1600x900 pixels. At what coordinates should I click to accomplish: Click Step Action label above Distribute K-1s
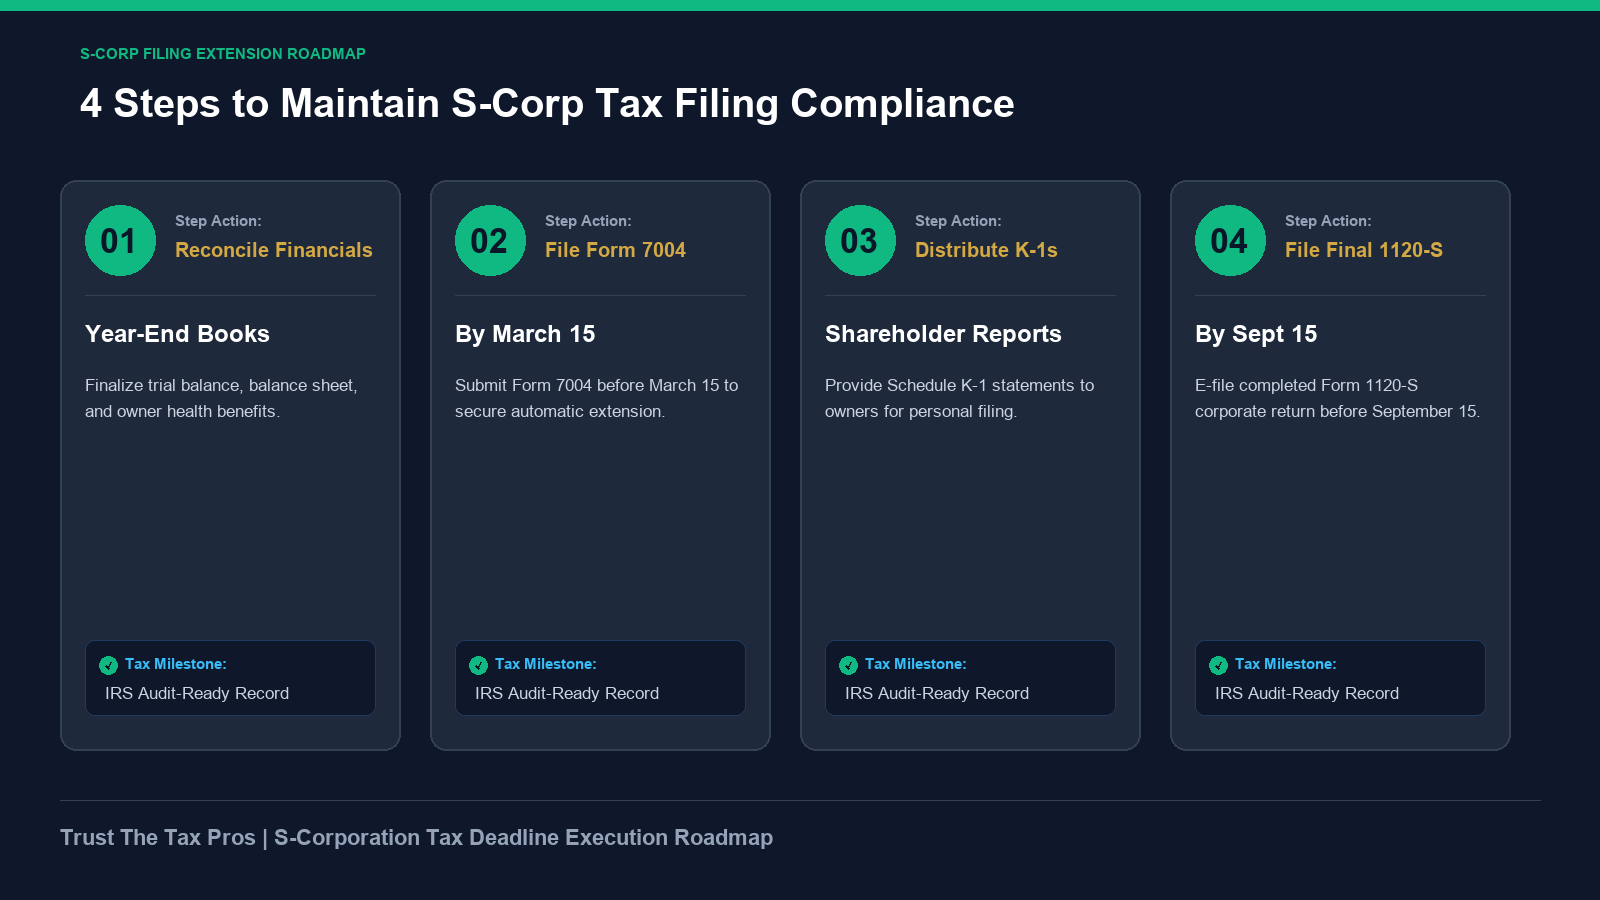pyautogui.click(x=958, y=221)
